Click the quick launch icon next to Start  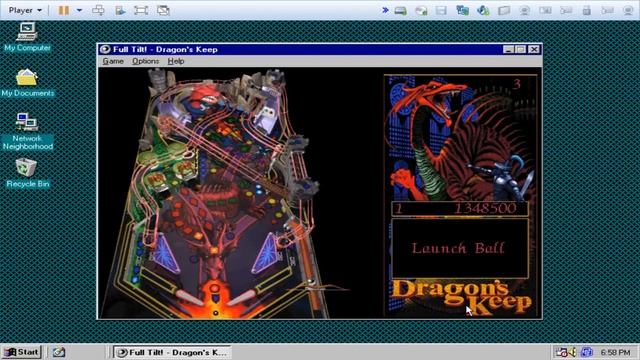pos(59,352)
